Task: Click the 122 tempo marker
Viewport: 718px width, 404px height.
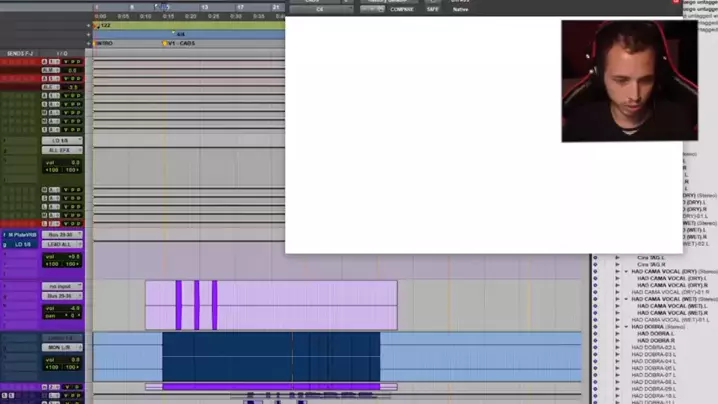Action: (x=105, y=25)
